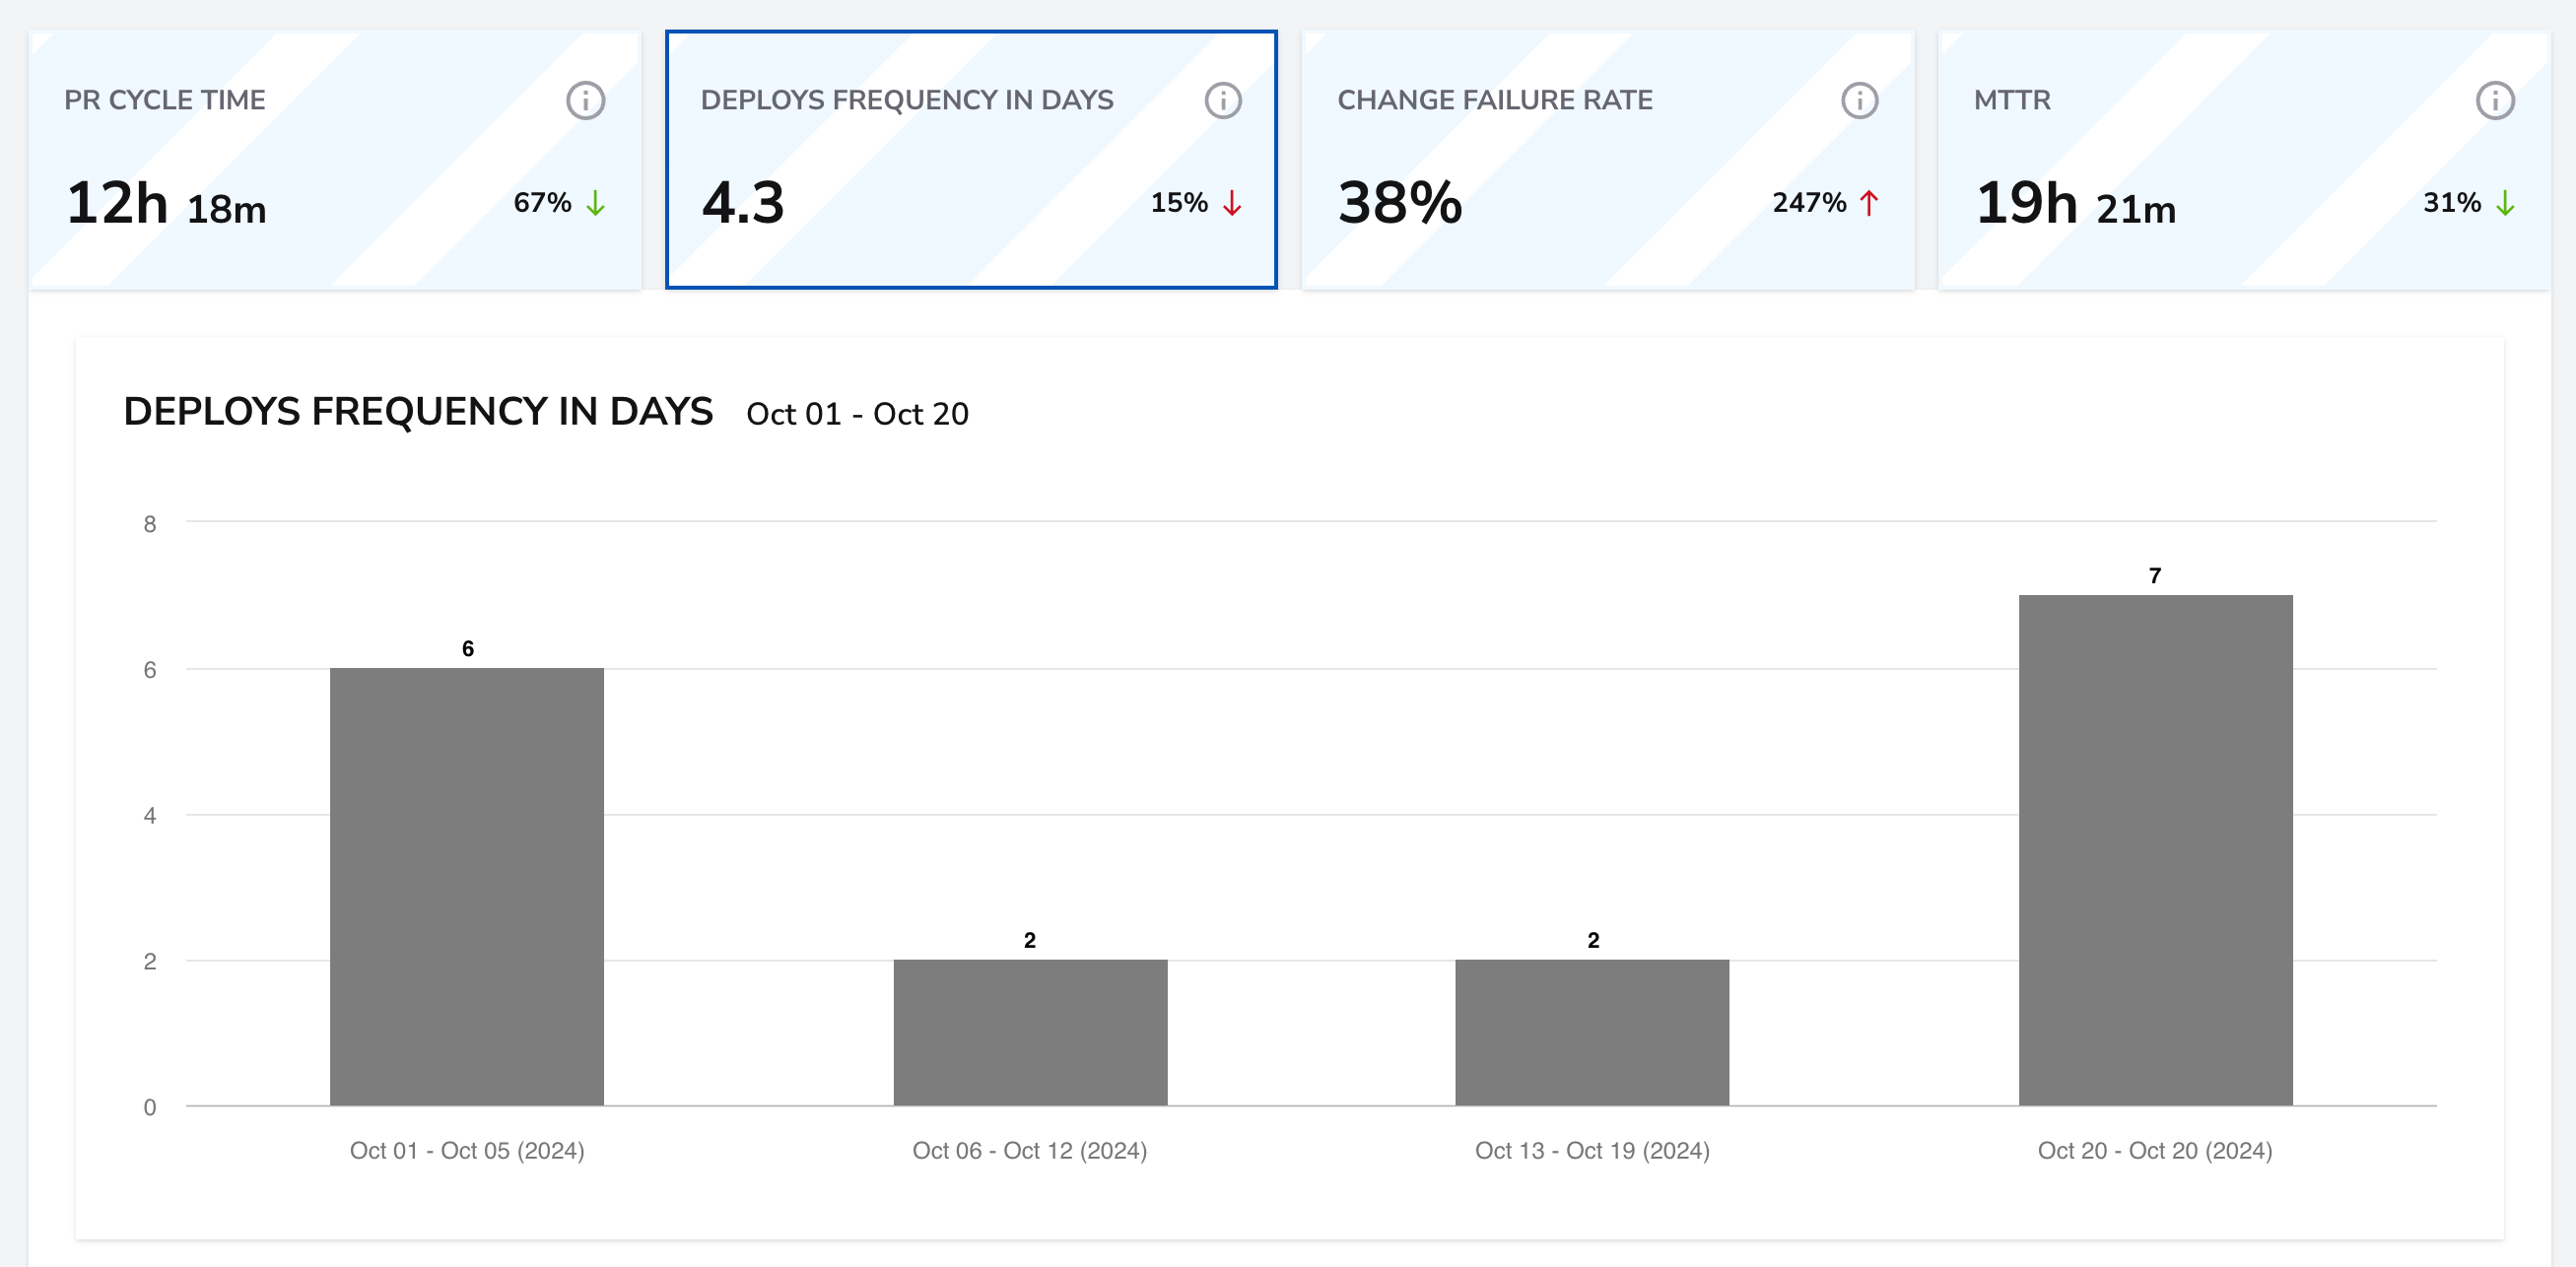2576x1267 pixels.
Task: Click the green down arrow on PR Cycle Time
Action: (x=597, y=203)
